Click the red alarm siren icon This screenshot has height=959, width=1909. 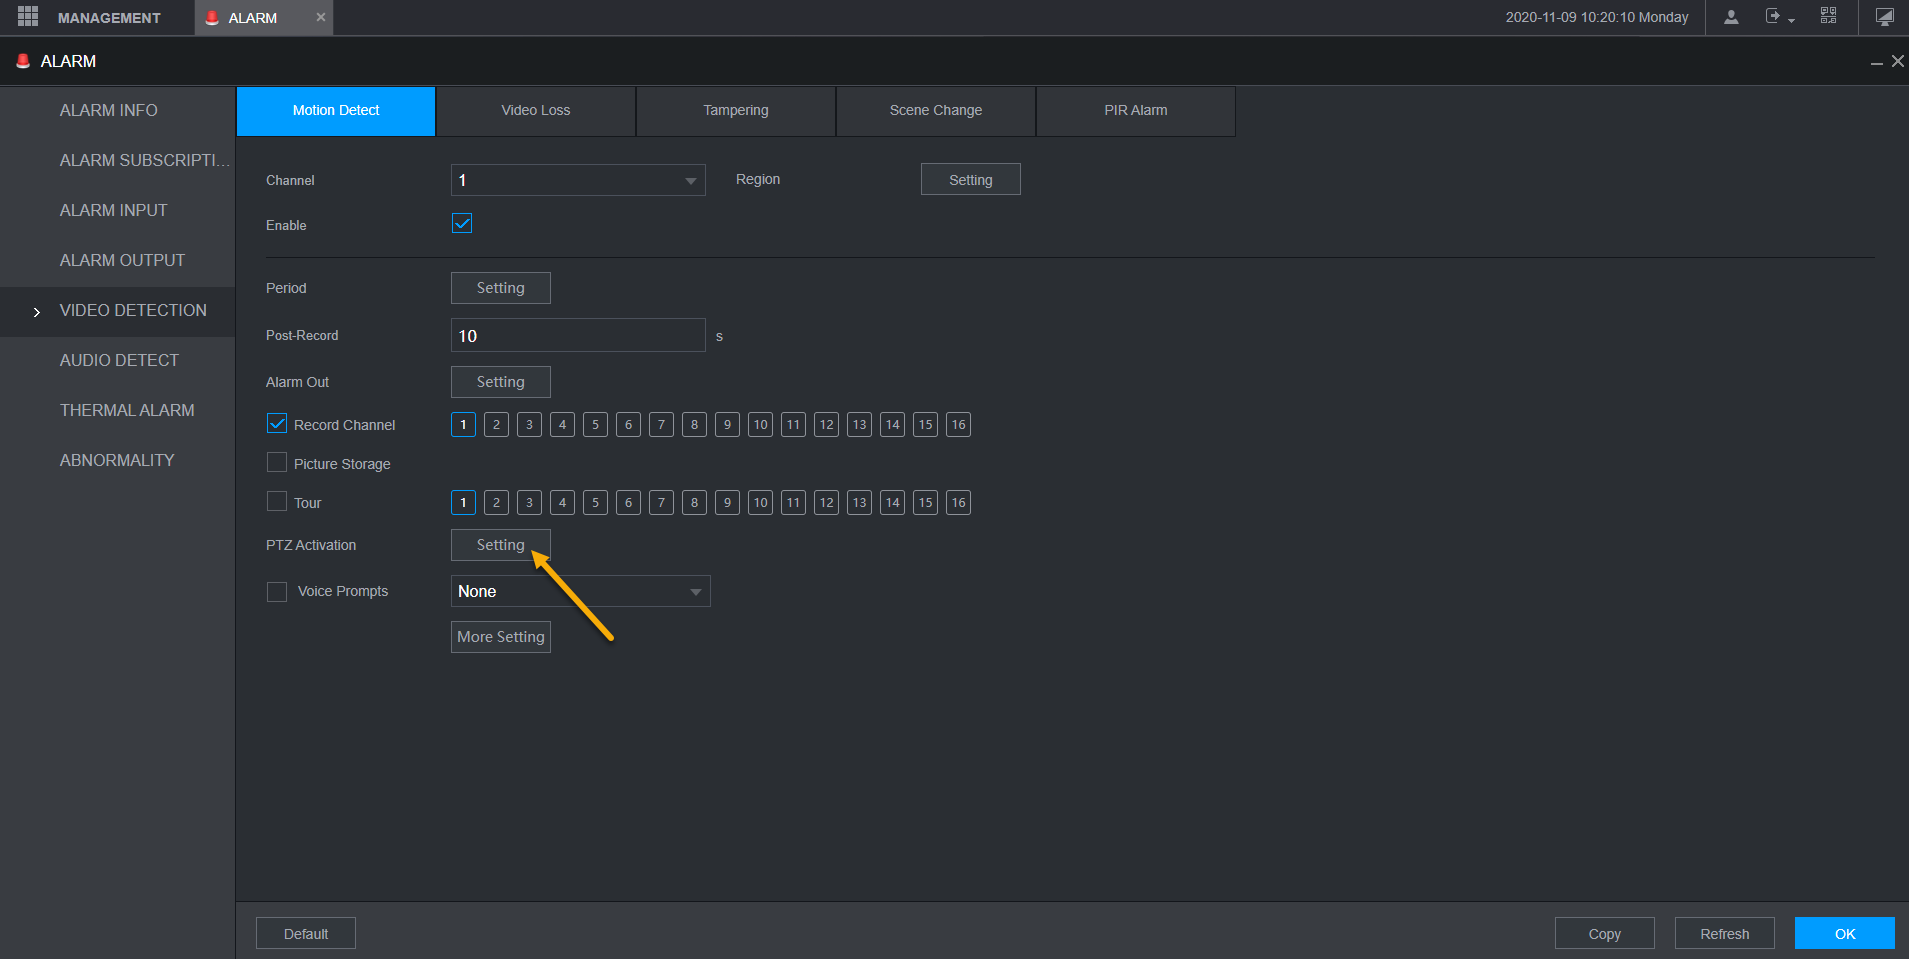pos(23,61)
